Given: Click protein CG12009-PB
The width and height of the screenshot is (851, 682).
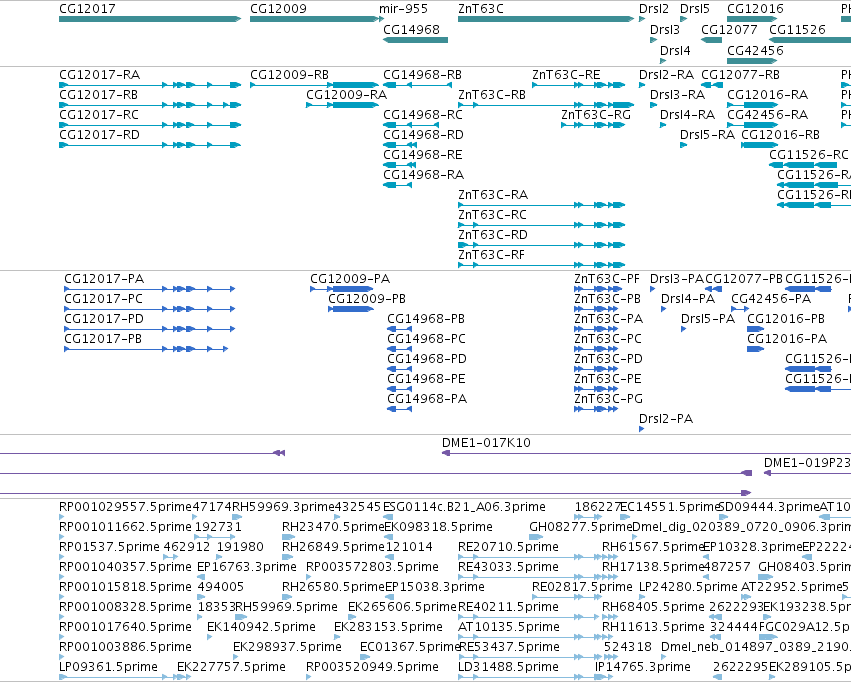Looking at the screenshot, I should click(x=367, y=298).
